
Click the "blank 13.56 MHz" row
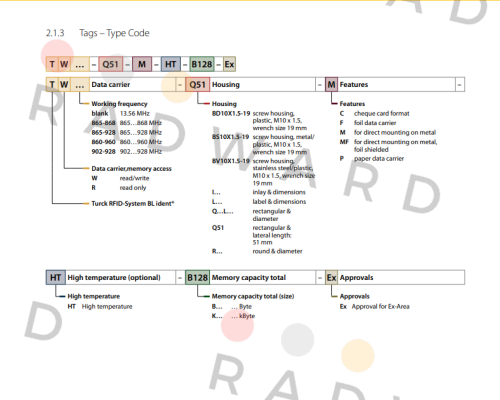(x=121, y=113)
